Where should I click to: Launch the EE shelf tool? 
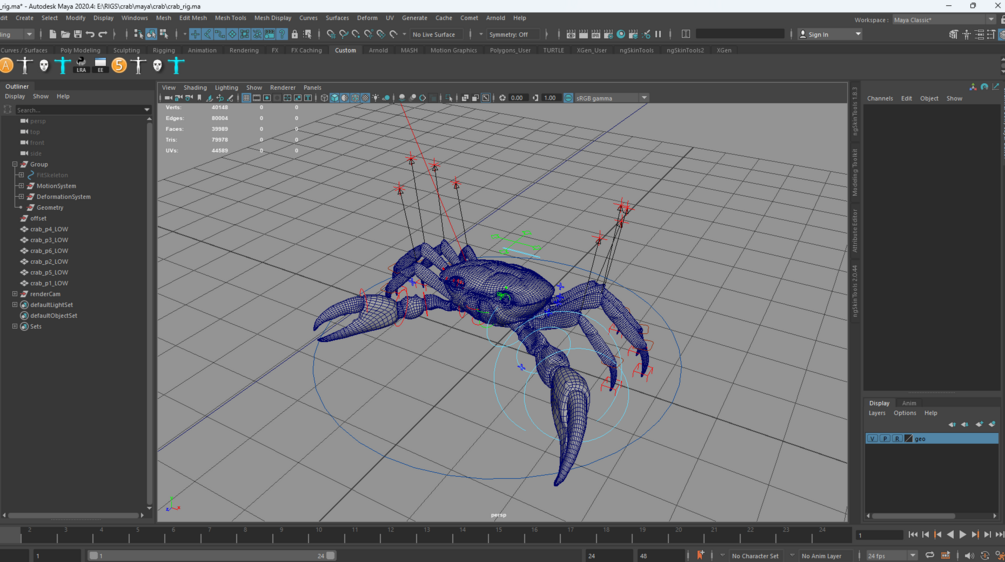coord(100,65)
